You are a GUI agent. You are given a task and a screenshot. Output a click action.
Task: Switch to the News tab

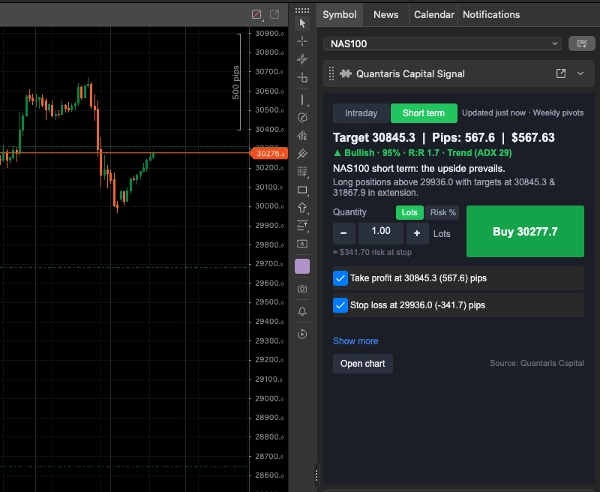coord(386,15)
